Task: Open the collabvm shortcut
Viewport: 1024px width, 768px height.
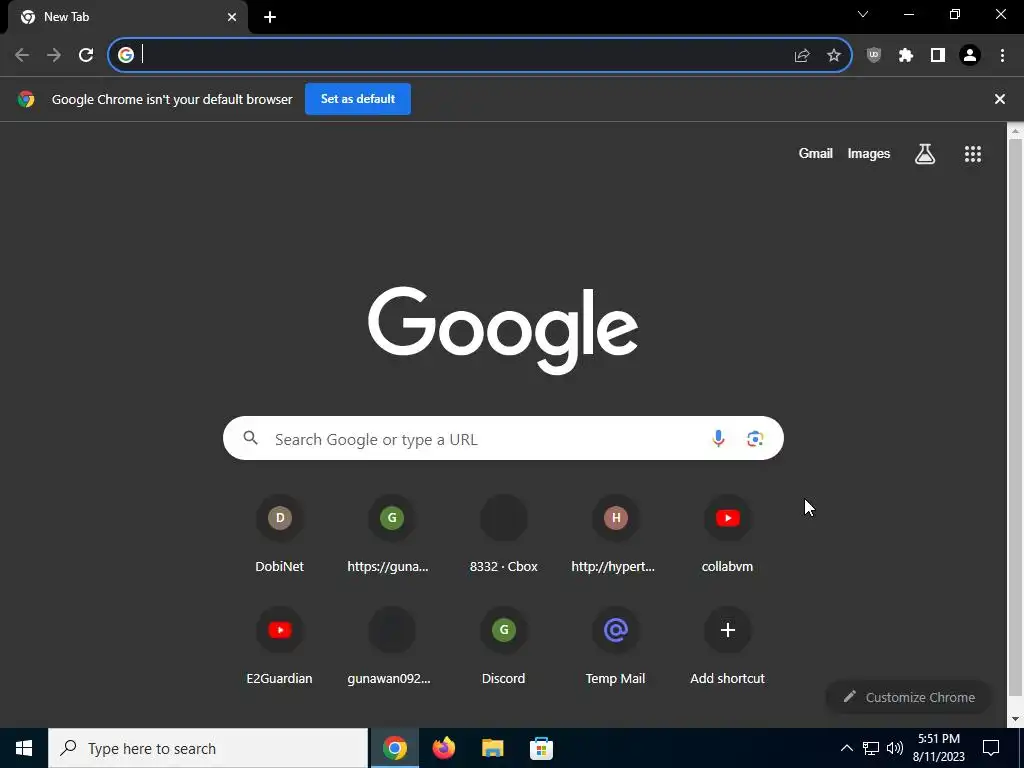Action: pos(728,536)
